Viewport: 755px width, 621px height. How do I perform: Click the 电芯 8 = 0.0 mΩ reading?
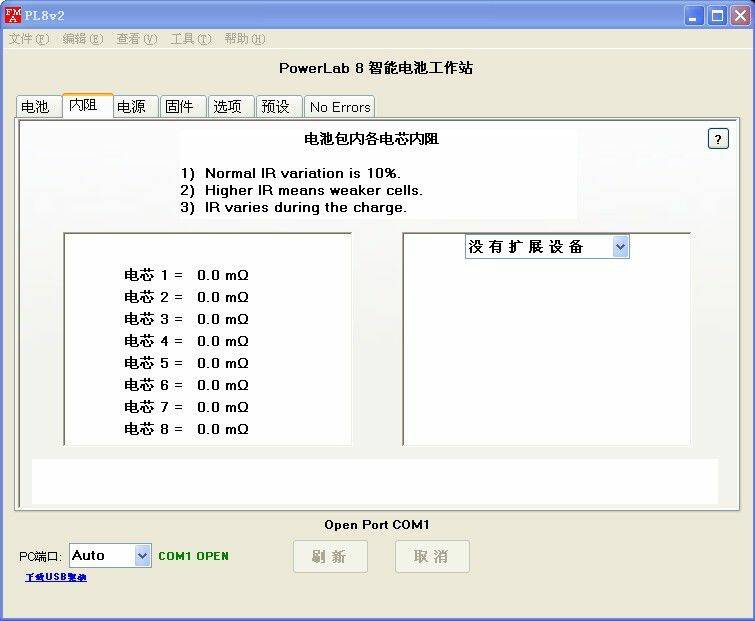coord(186,429)
